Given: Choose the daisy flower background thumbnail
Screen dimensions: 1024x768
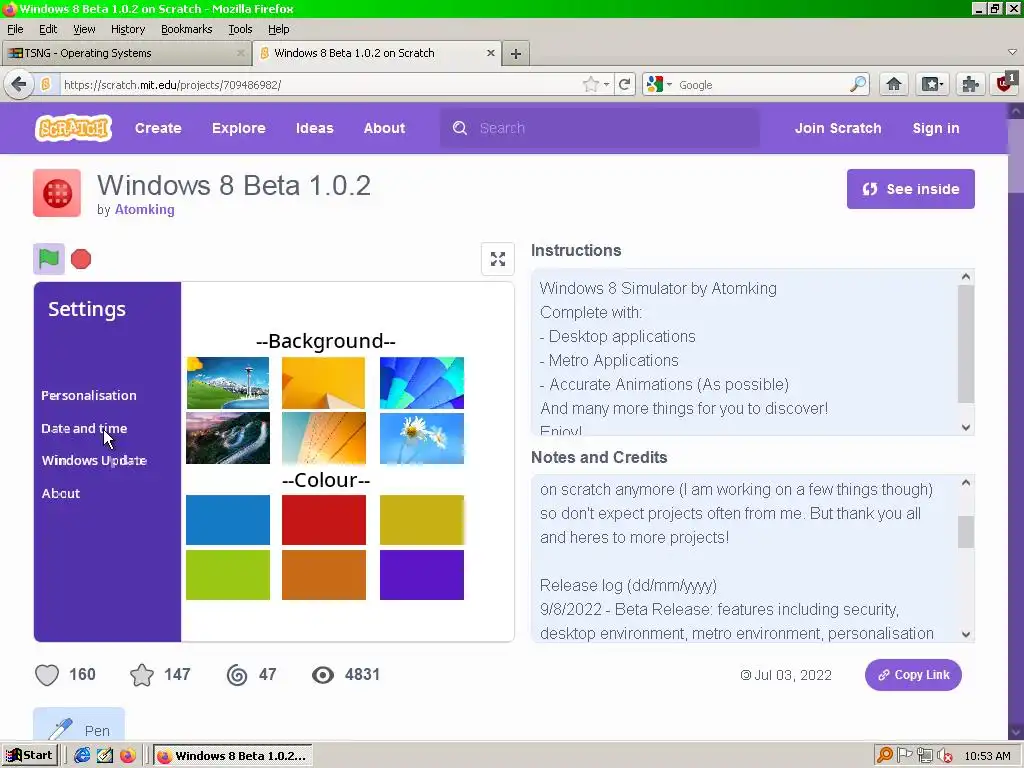Looking at the screenshot, I should point(422,438).
